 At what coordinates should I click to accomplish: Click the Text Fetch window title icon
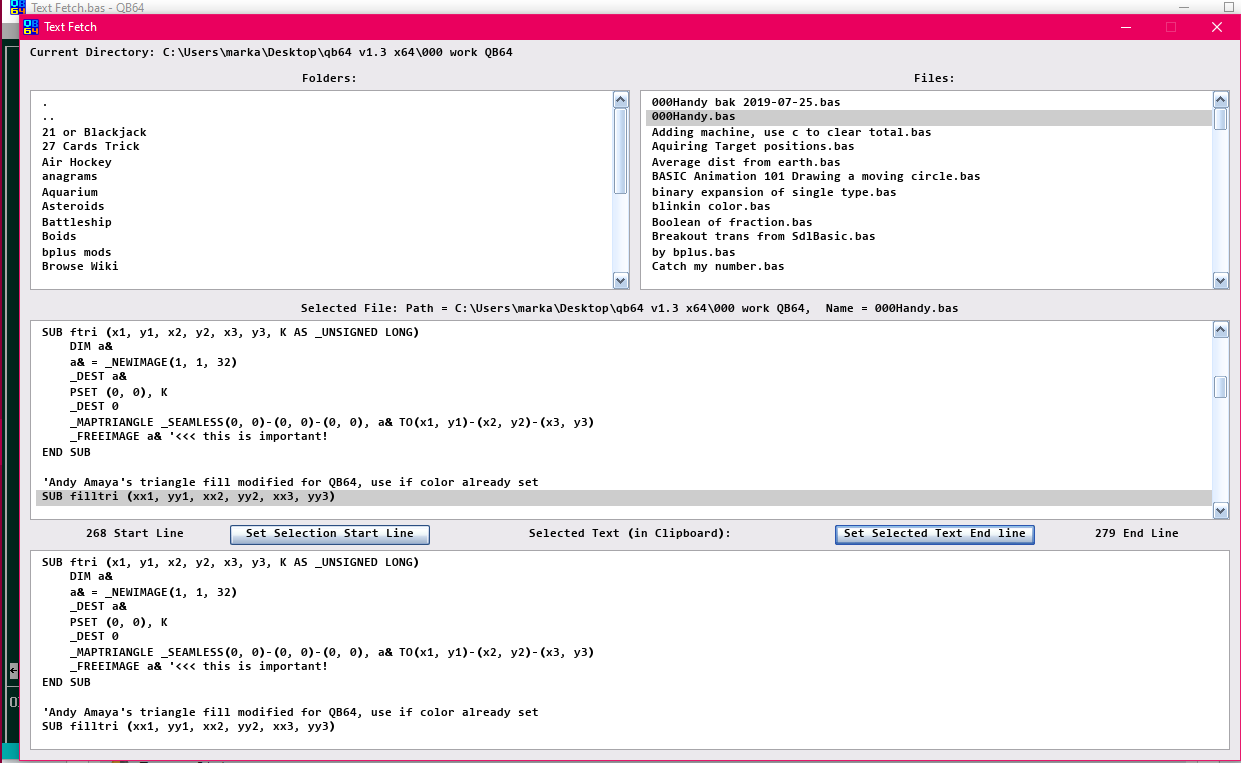(x=31, y=27)
